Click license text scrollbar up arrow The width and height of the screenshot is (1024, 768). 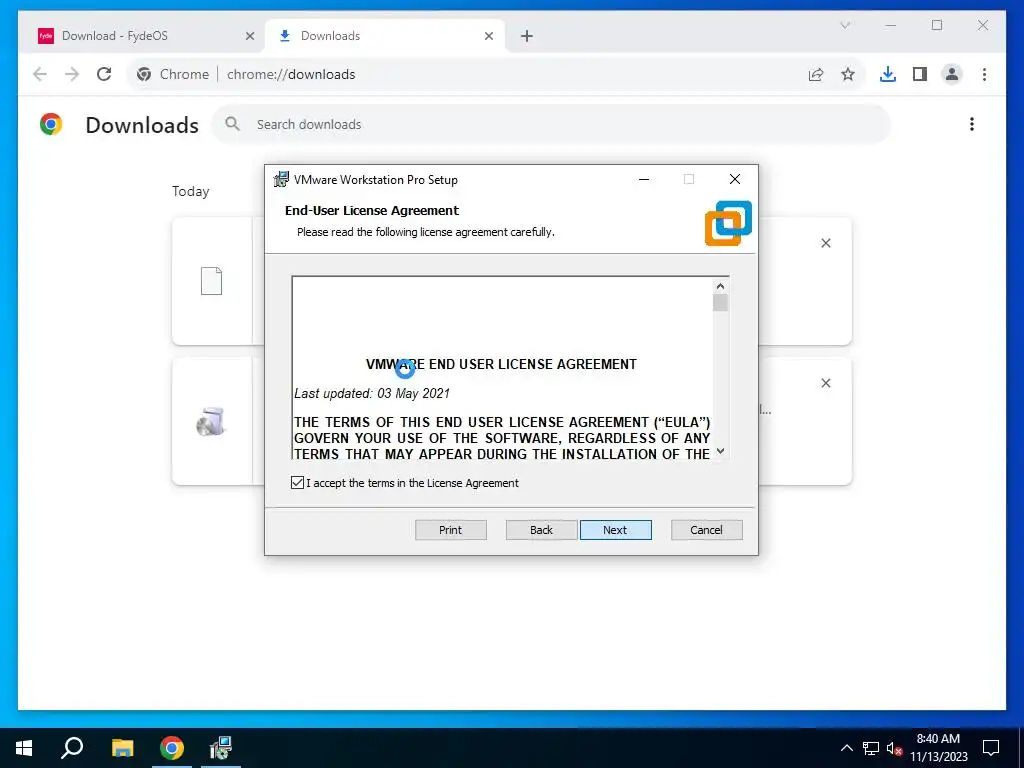pos(720,286)
